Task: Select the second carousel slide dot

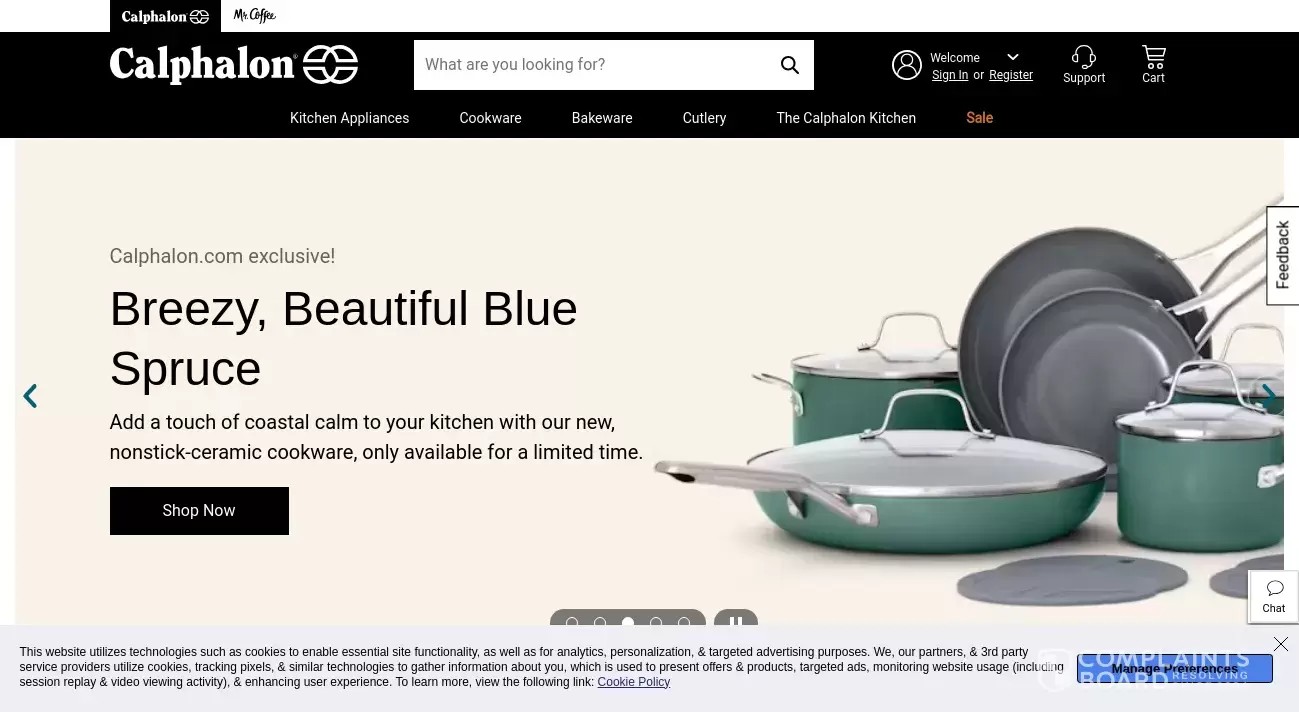Action: [600, 623]
